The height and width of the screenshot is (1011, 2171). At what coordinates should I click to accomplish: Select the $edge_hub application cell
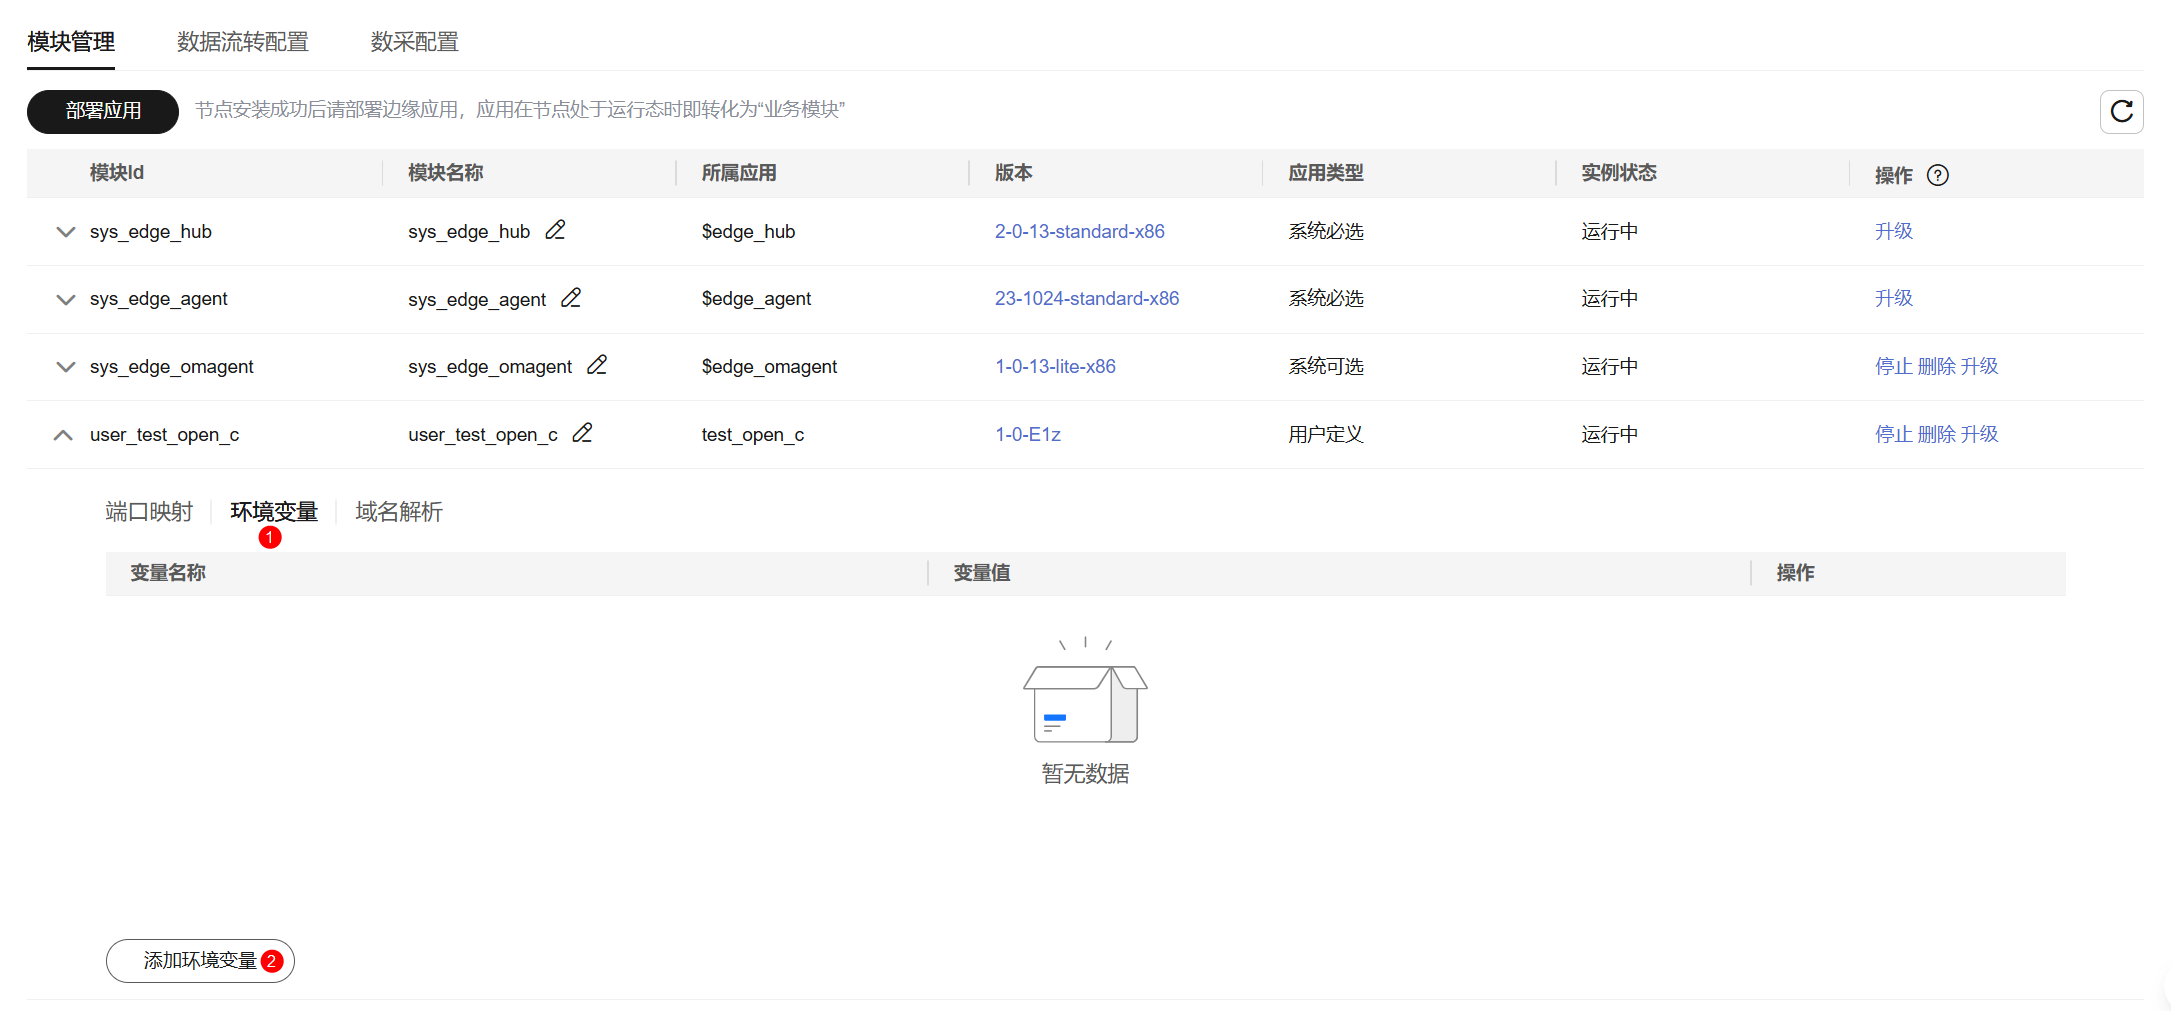coord(748,231)
